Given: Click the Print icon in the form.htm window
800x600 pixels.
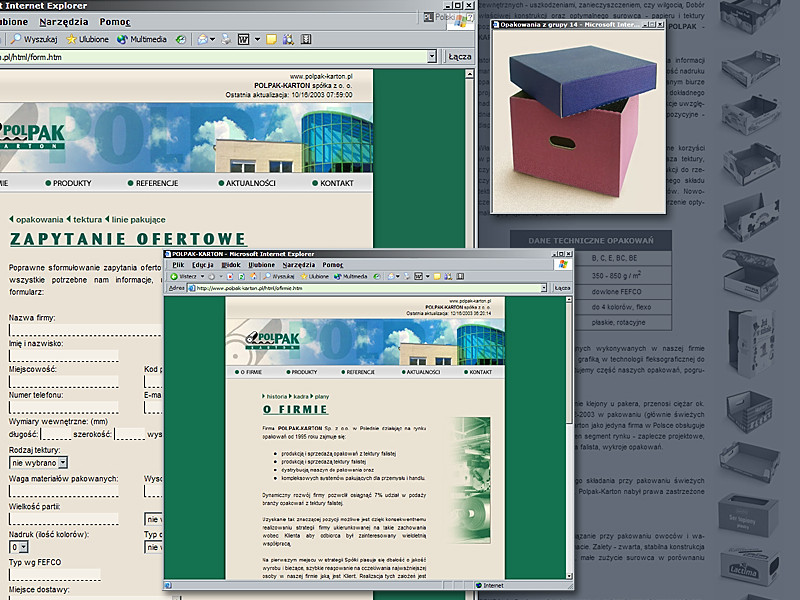Looking at the screenshot, I should pos(226,39).
